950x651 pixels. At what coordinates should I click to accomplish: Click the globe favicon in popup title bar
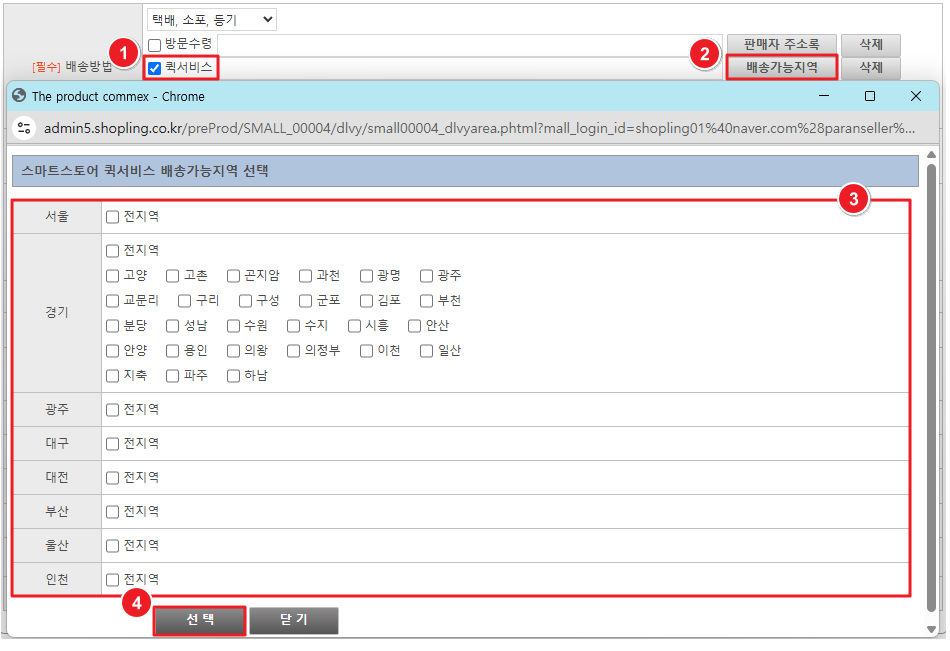click(19, 96)
